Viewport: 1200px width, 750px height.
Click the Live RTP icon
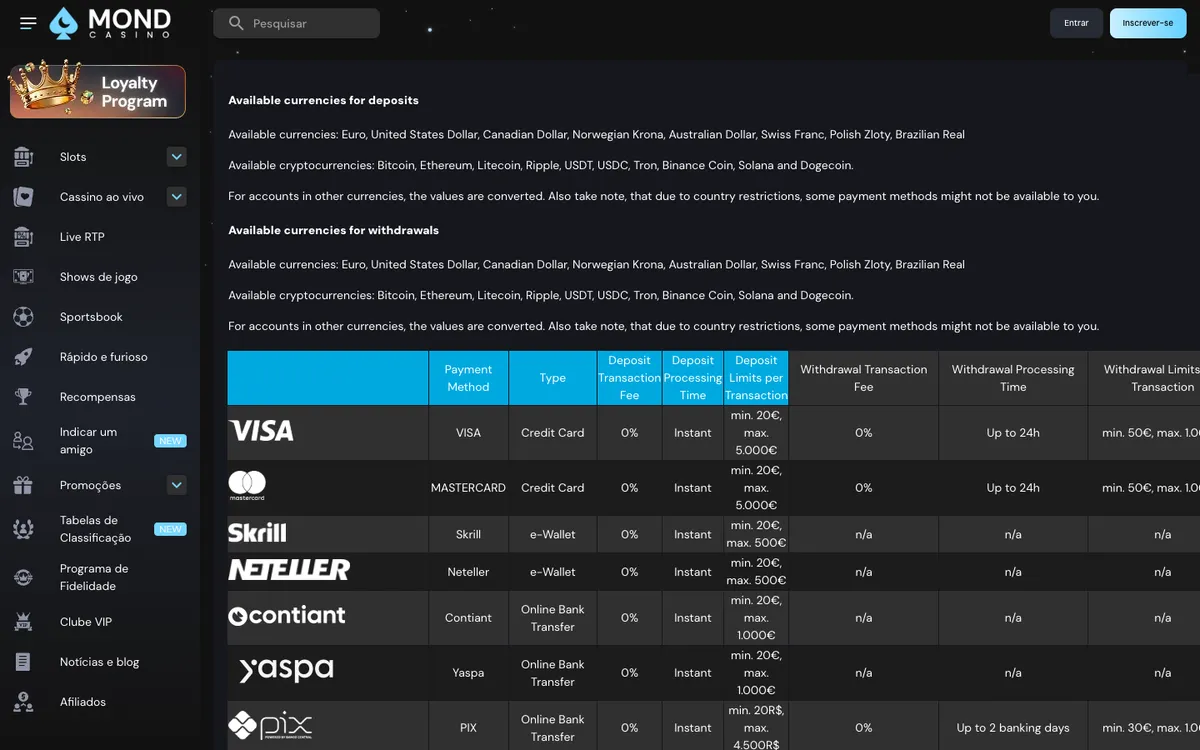(x=23, y=237)
